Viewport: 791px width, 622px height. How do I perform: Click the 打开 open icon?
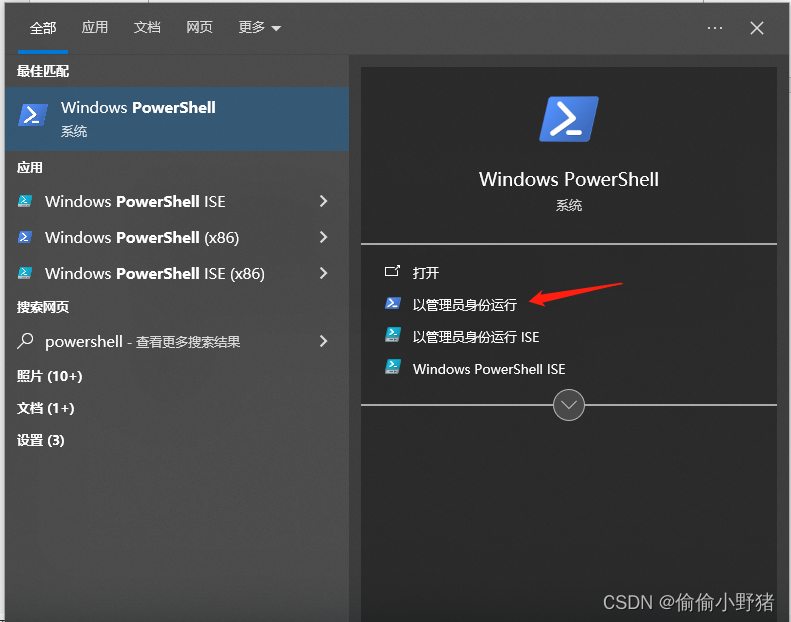[x=392, y=271]
